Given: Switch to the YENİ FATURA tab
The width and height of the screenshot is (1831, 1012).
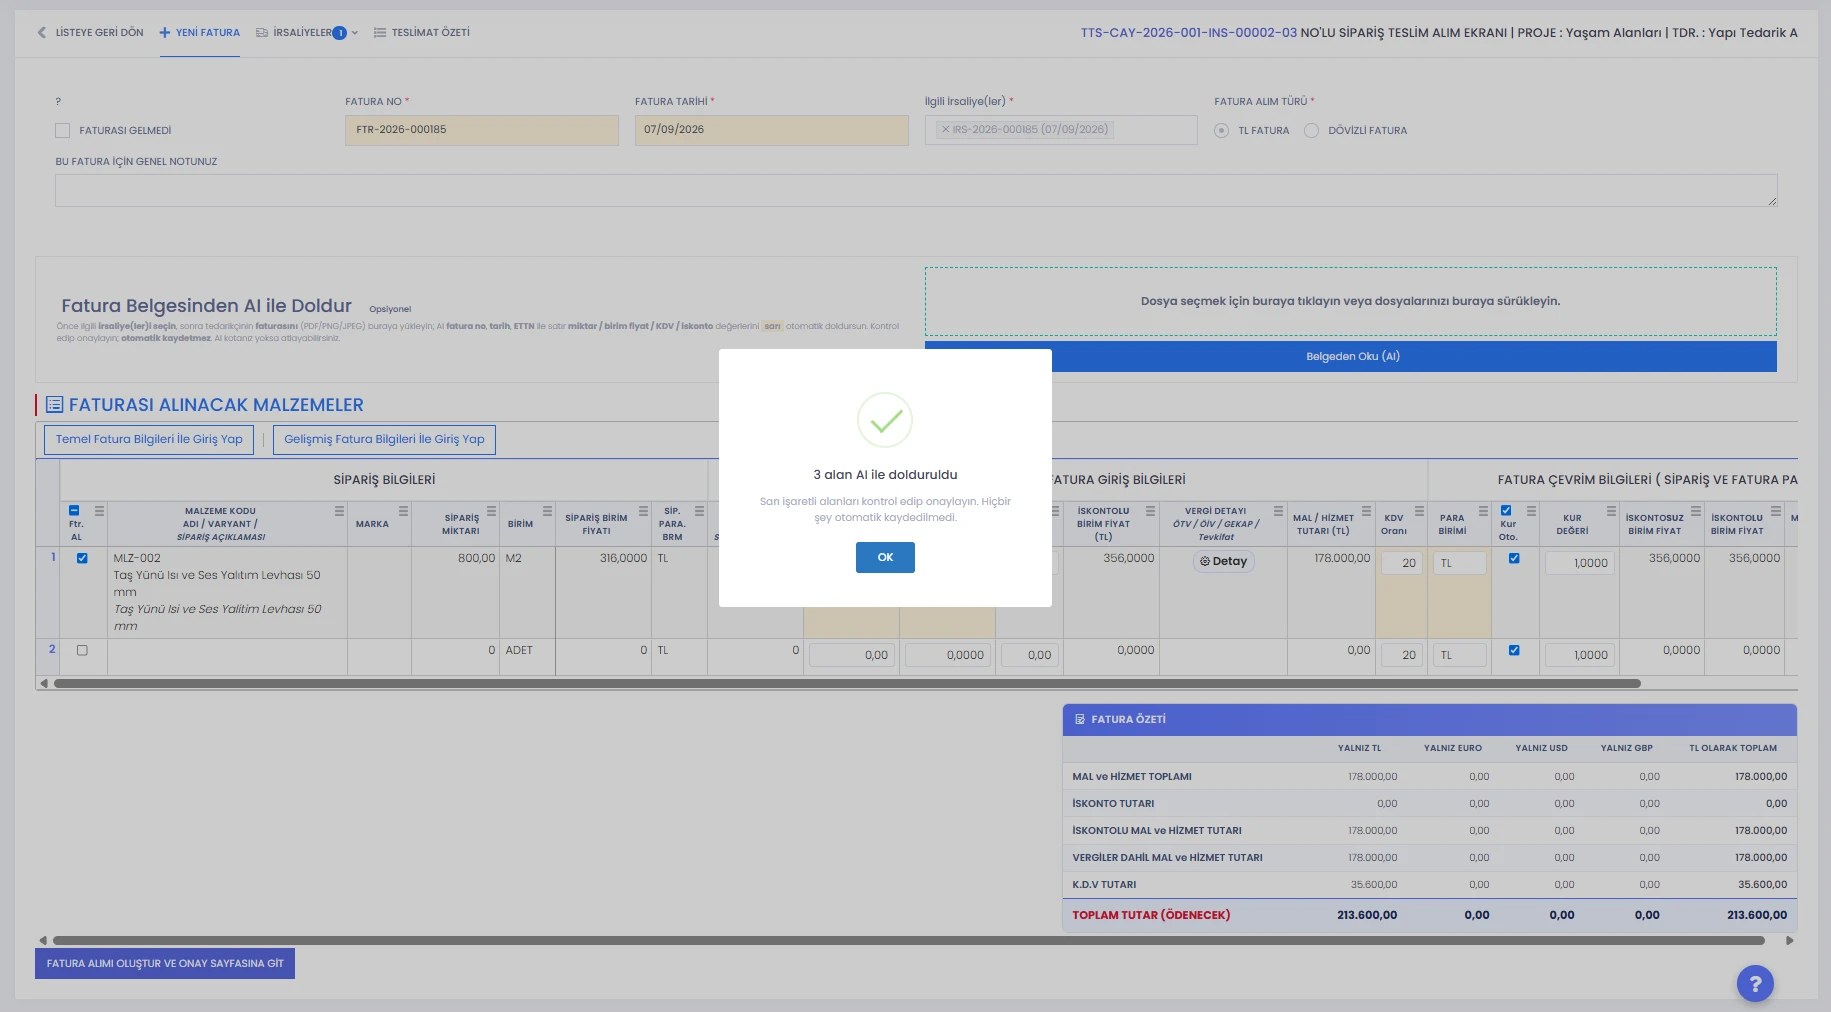Looking at the screenshot, I should click(x=200, y=33).
